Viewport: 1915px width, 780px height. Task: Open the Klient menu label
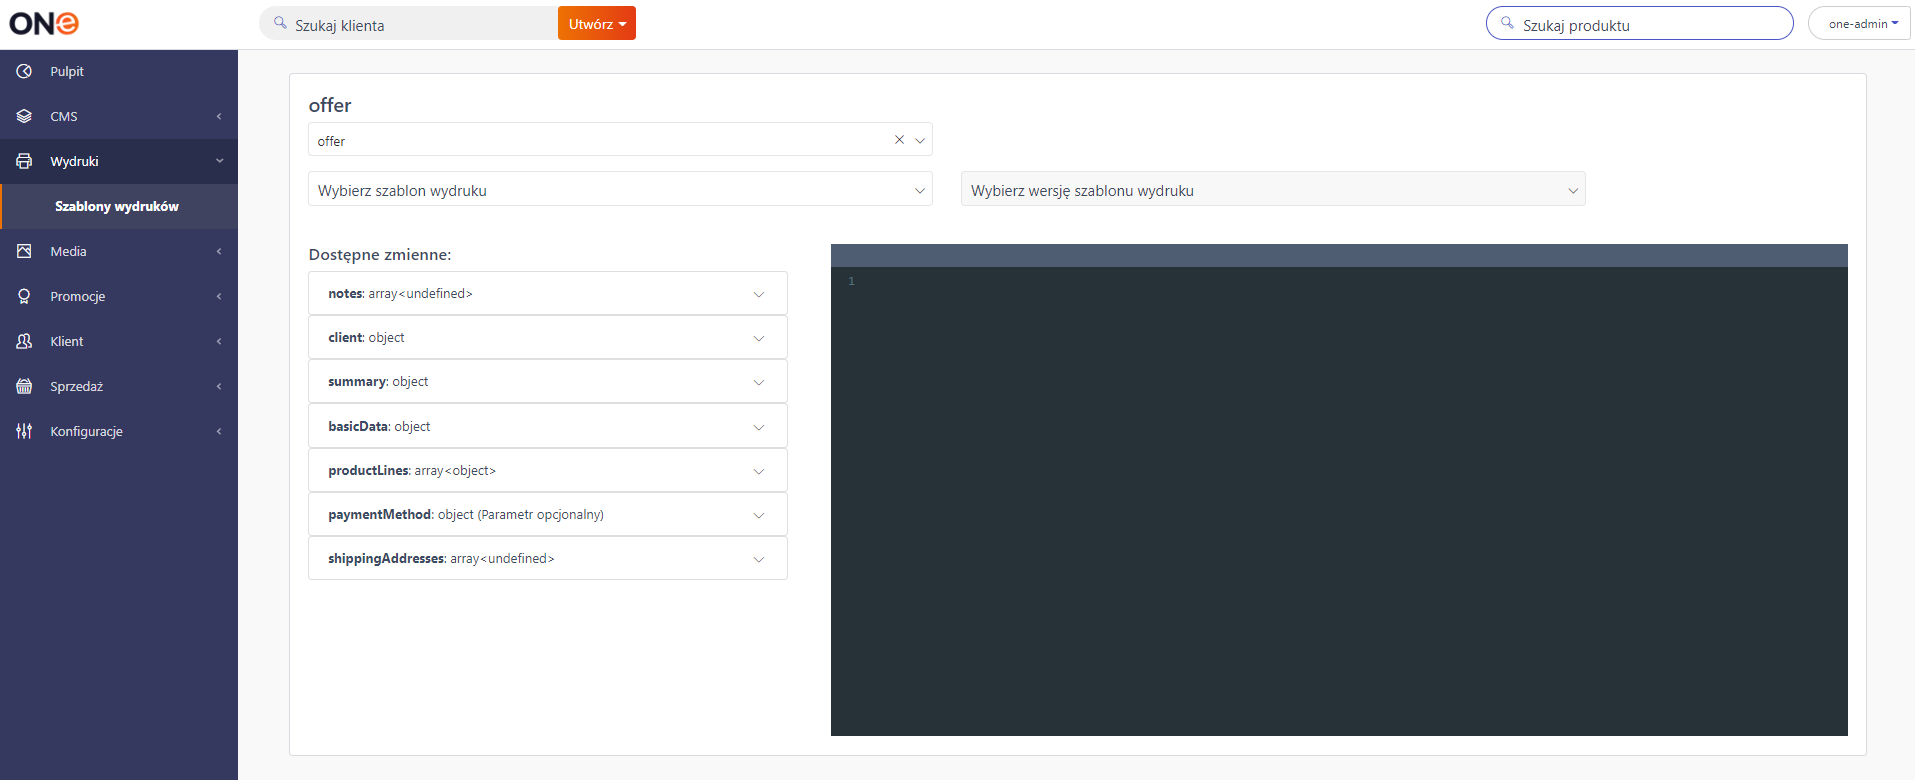[x=67, y=341]
